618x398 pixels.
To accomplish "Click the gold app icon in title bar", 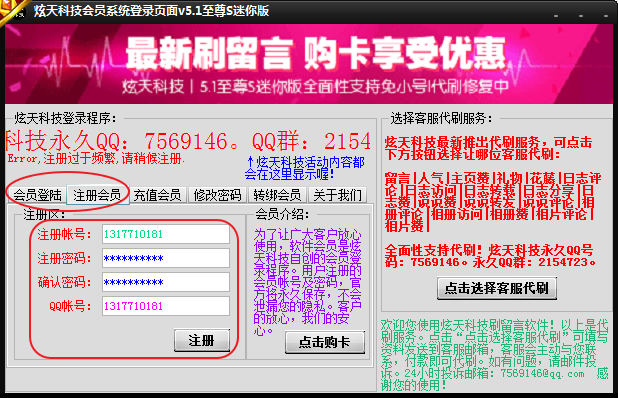I will tap(11, 10).
